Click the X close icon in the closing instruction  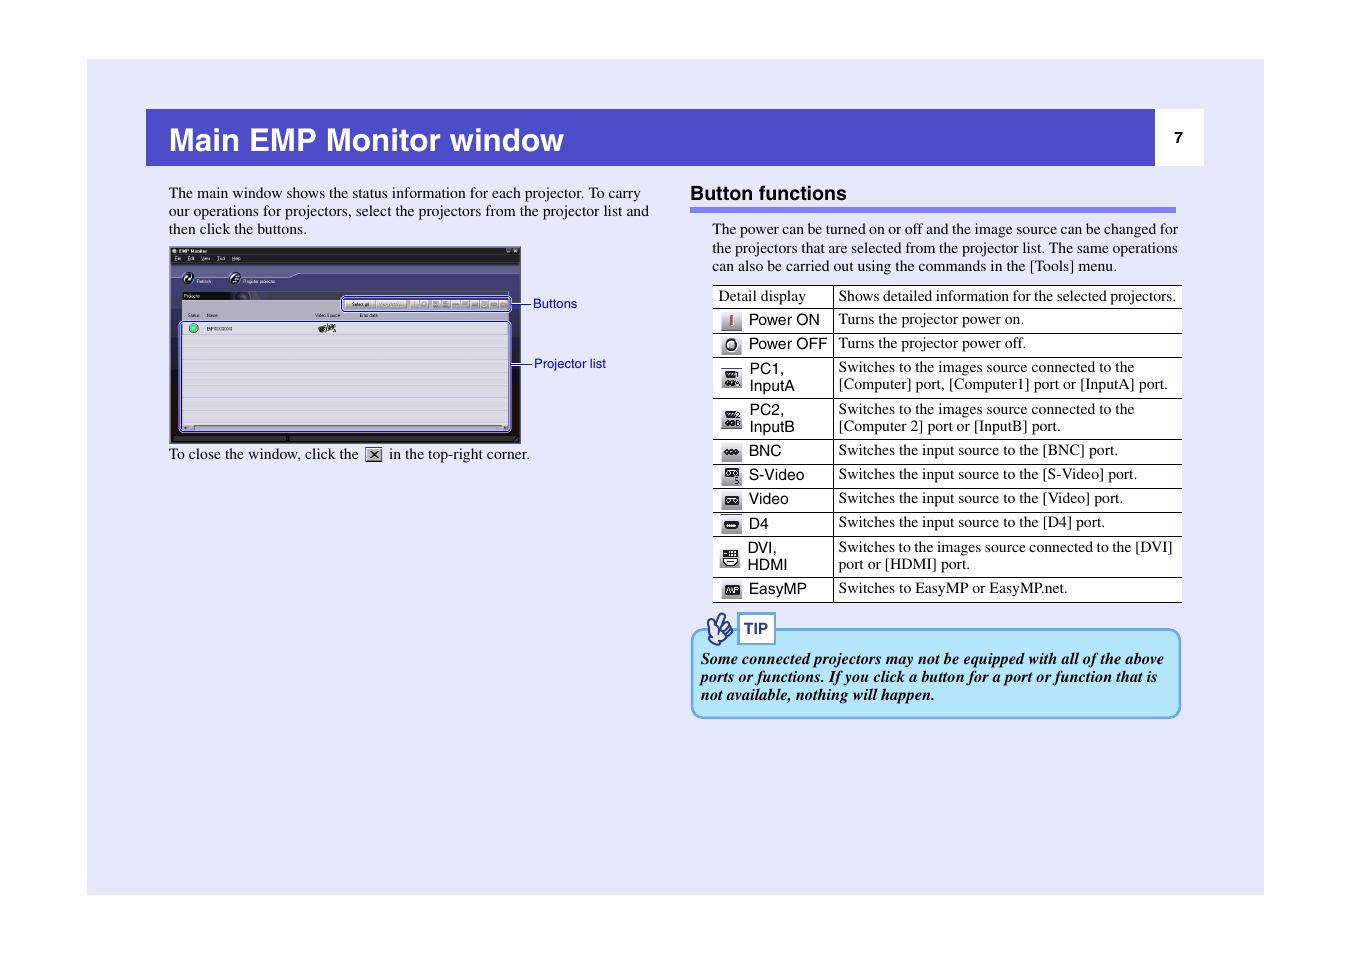[374, 455]
